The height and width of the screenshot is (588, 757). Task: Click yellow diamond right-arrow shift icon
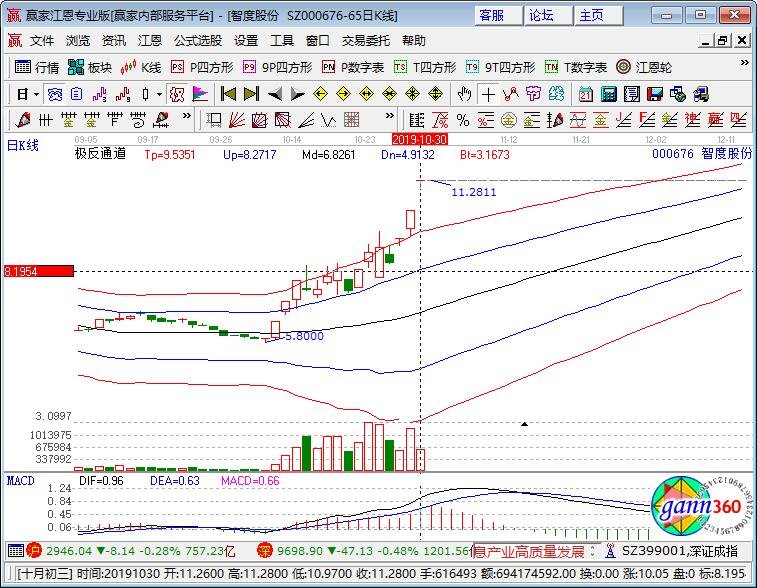click(x=343, y=94)
